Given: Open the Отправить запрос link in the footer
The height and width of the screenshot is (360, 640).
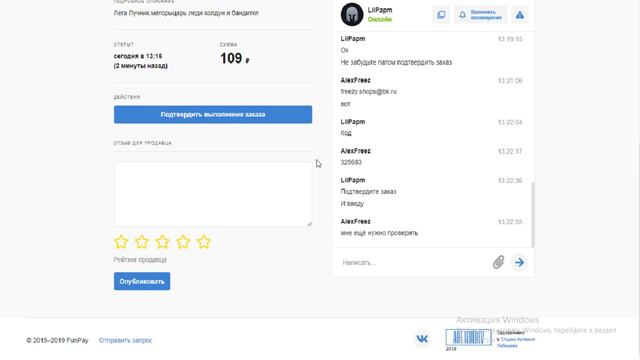Looking at the screenshot, I should click(x=125, y=340).
